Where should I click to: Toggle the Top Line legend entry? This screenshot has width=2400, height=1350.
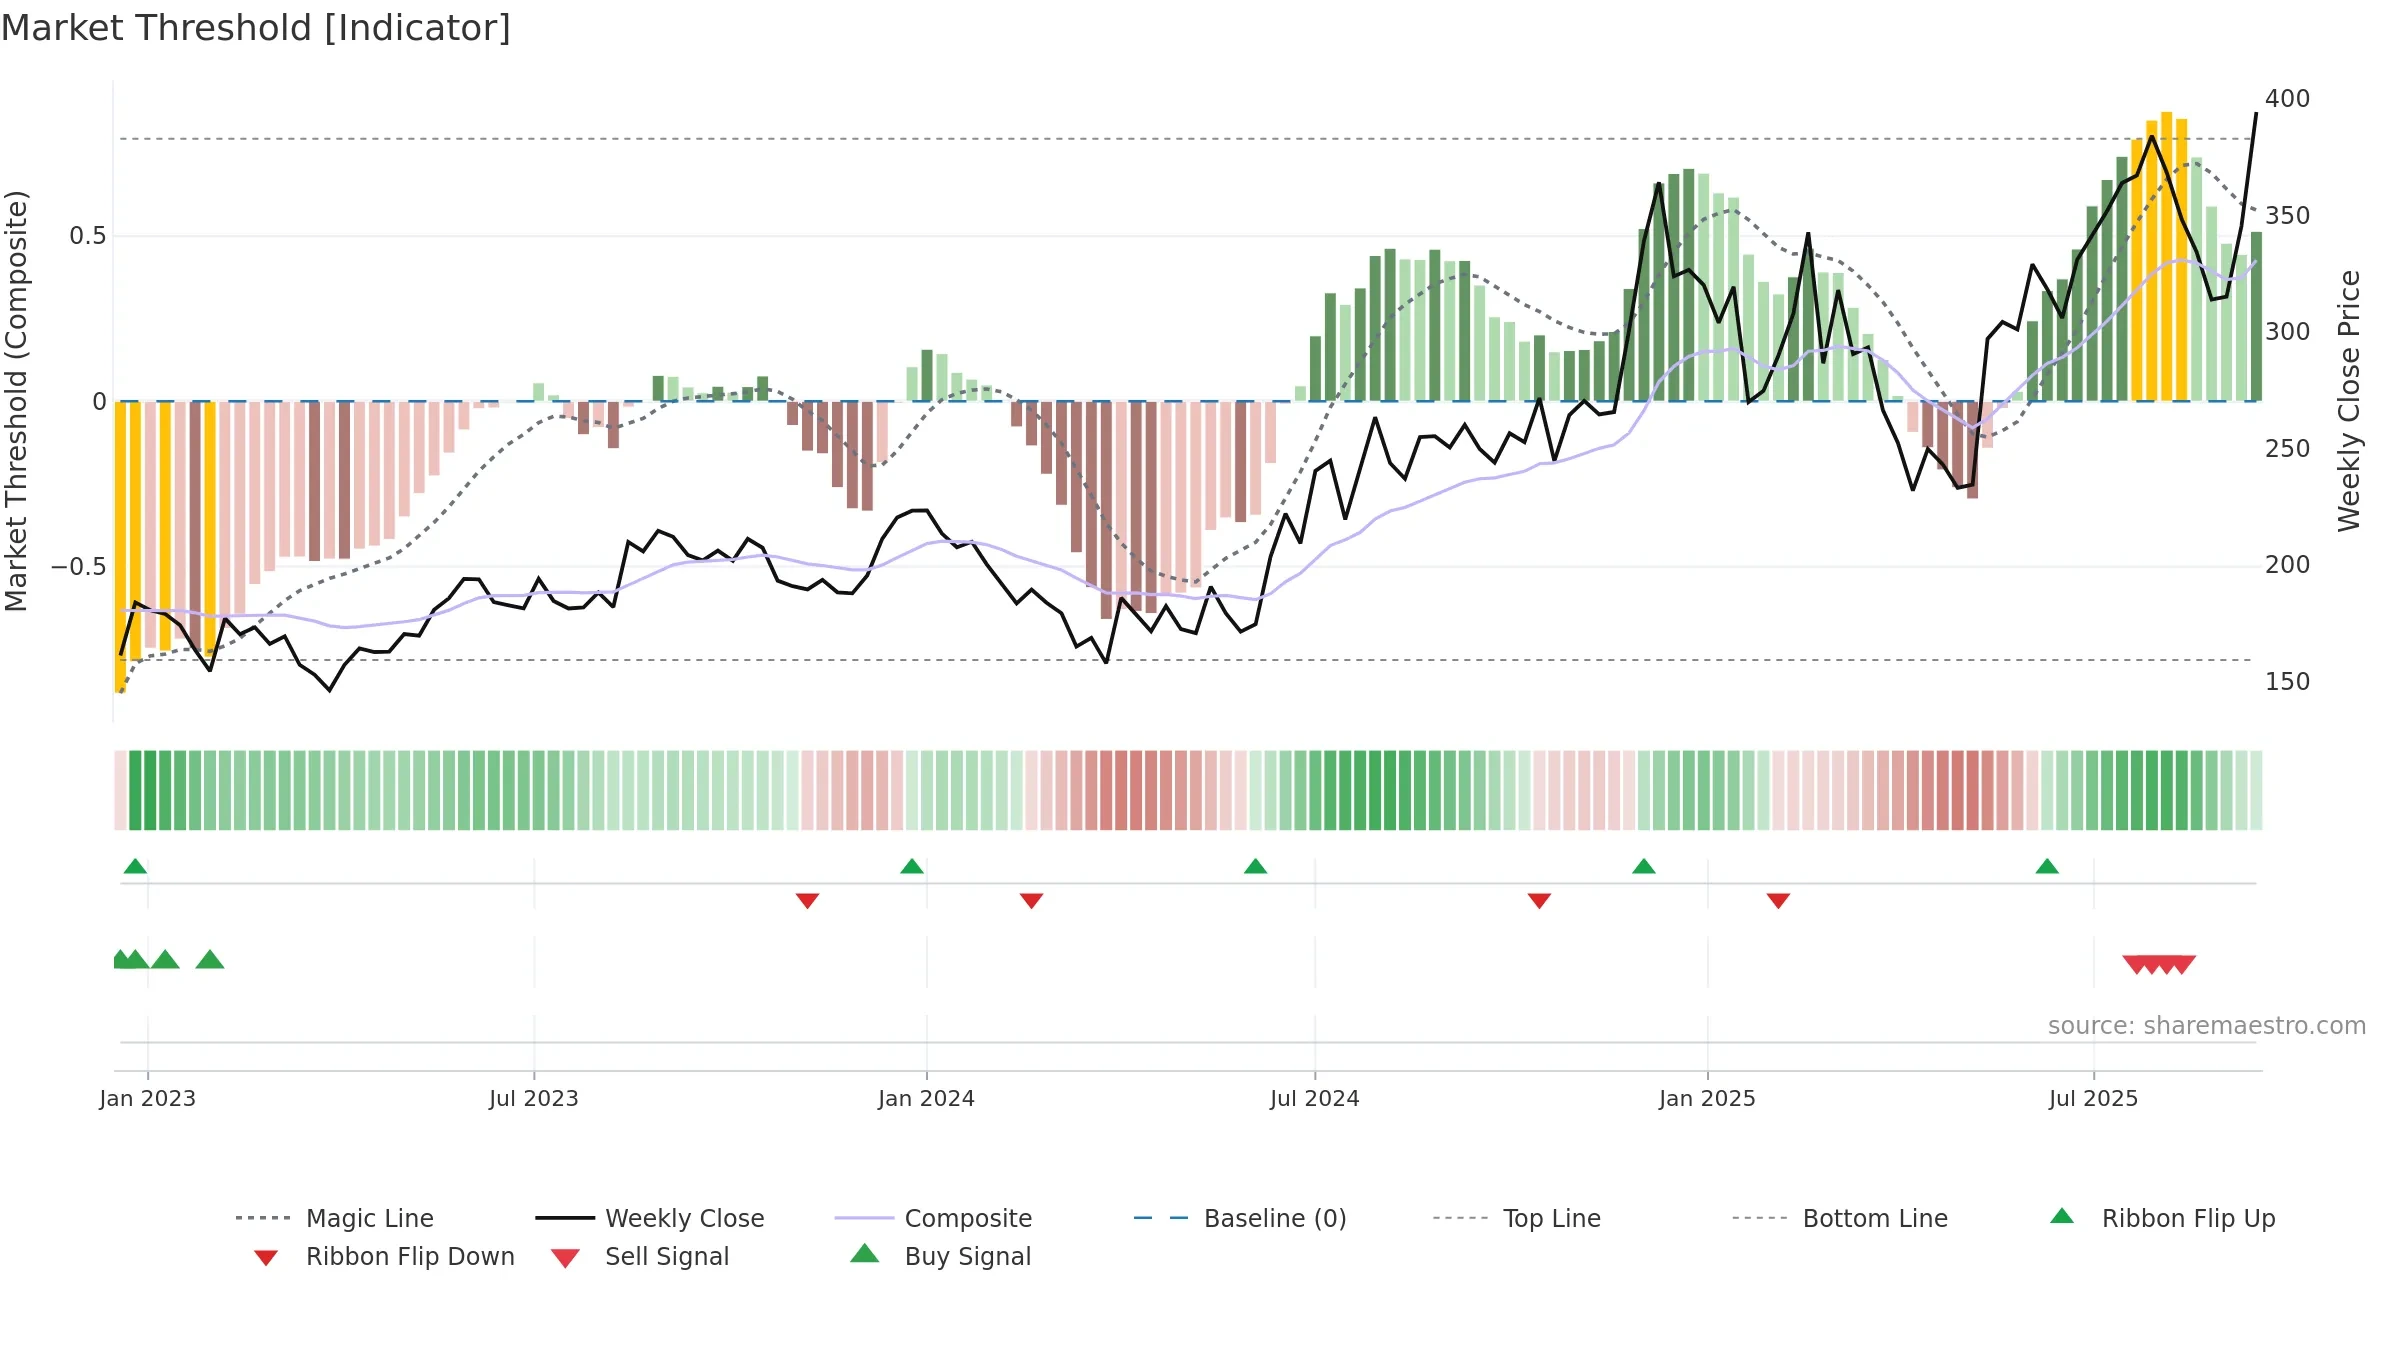pos(1516,1218)
